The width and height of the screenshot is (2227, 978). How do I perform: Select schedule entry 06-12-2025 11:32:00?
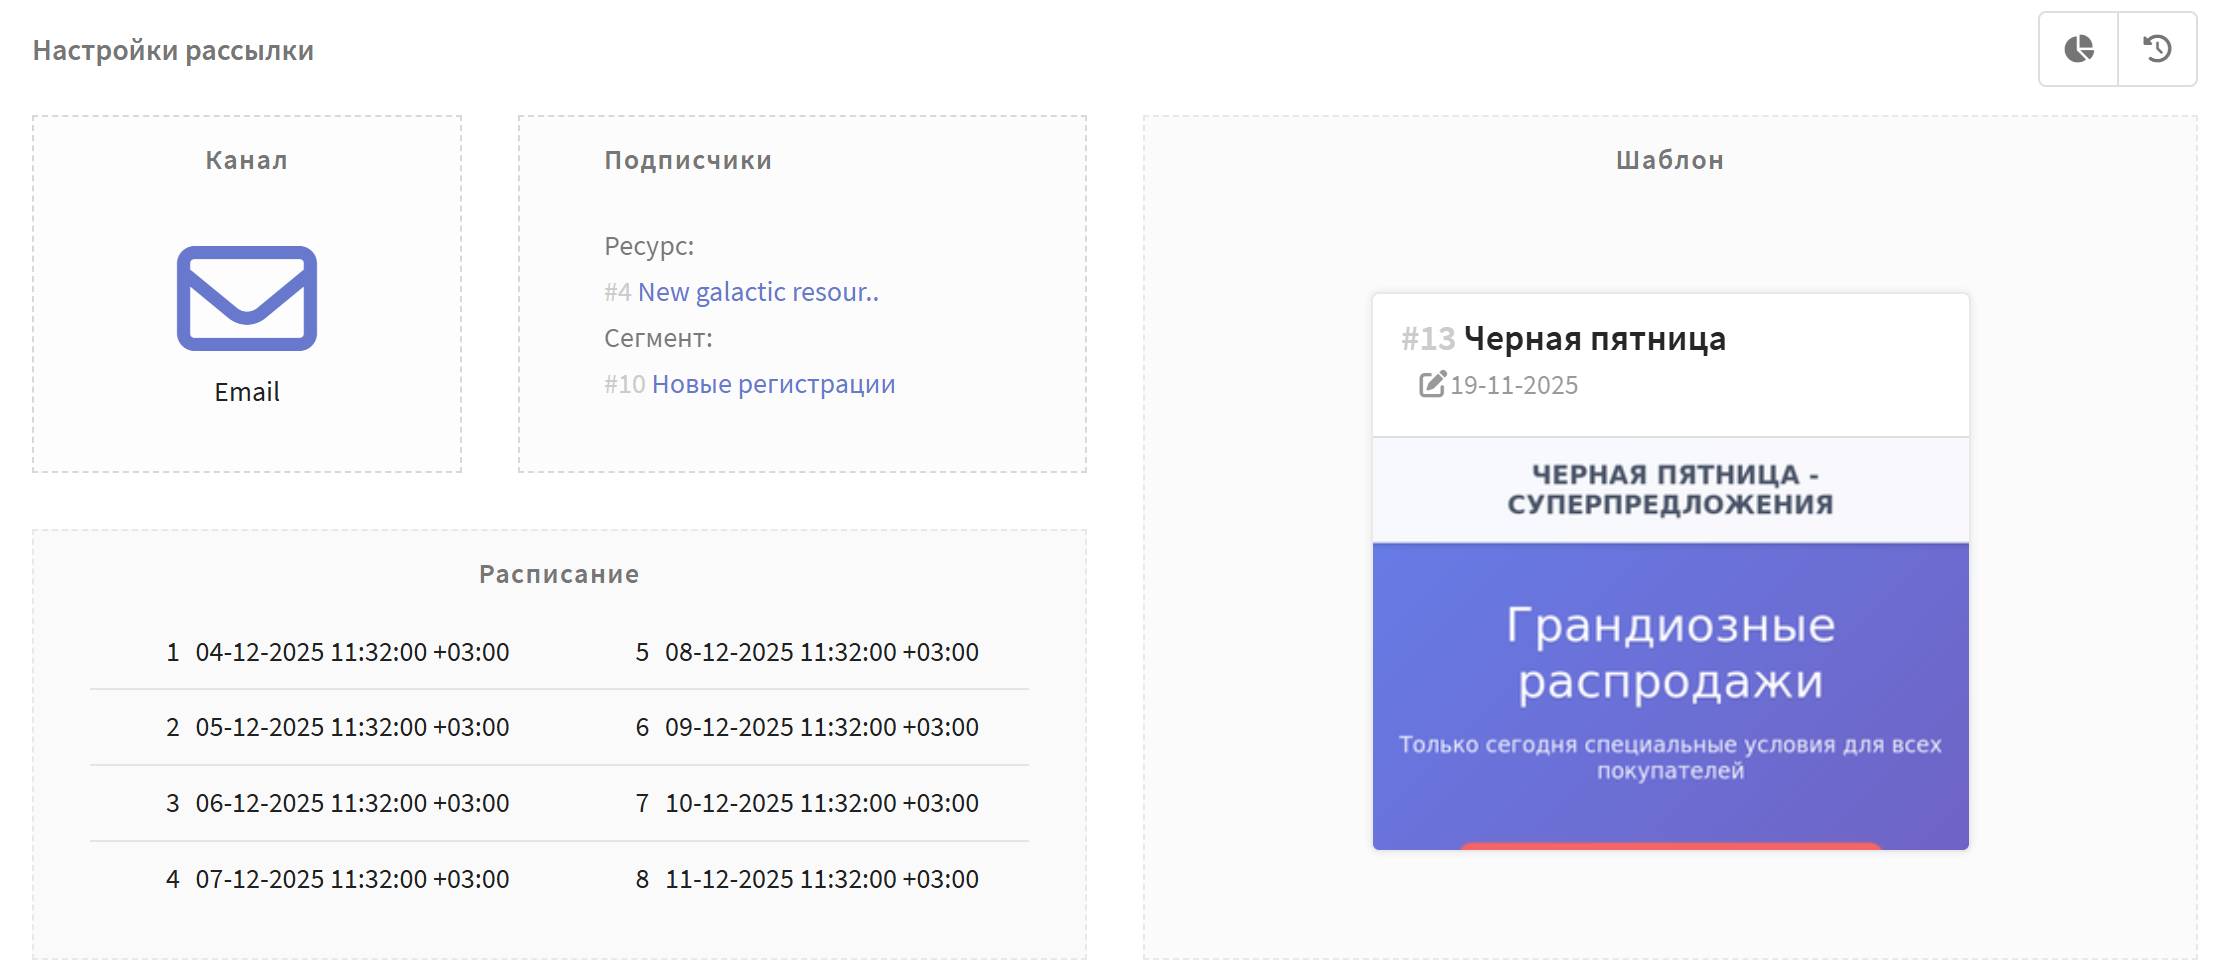coord(352,803)
